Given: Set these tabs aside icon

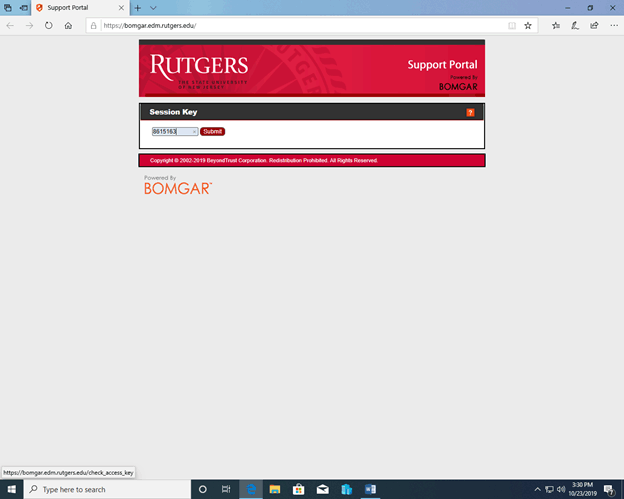Looking at the screenshot, I should coord(23,8).
